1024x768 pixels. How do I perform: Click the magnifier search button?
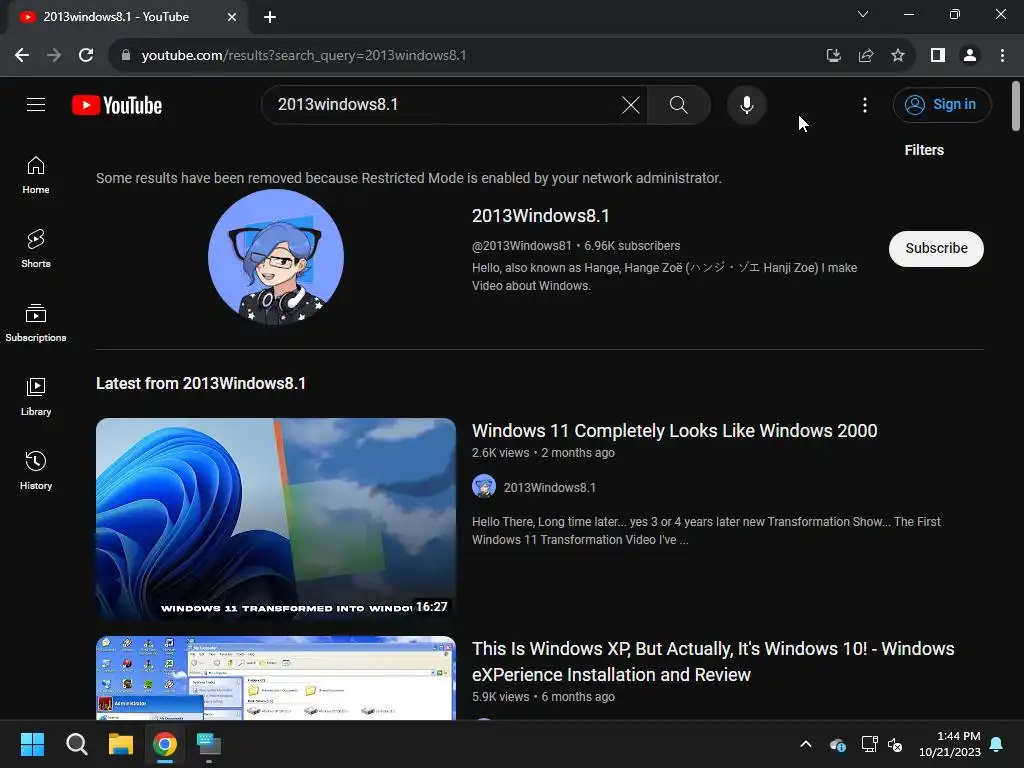[x=679, y=104]
